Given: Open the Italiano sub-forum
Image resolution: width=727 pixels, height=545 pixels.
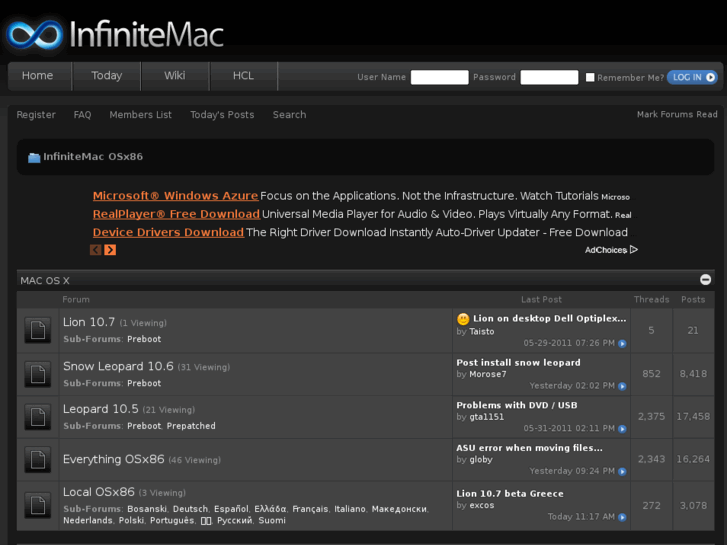Looking at the screenshot, I should 350,509.
